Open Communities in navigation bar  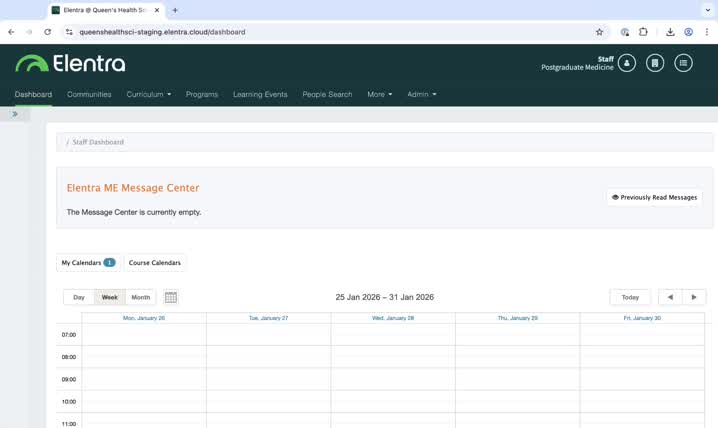pyautogui.click(x=89, y=94)
